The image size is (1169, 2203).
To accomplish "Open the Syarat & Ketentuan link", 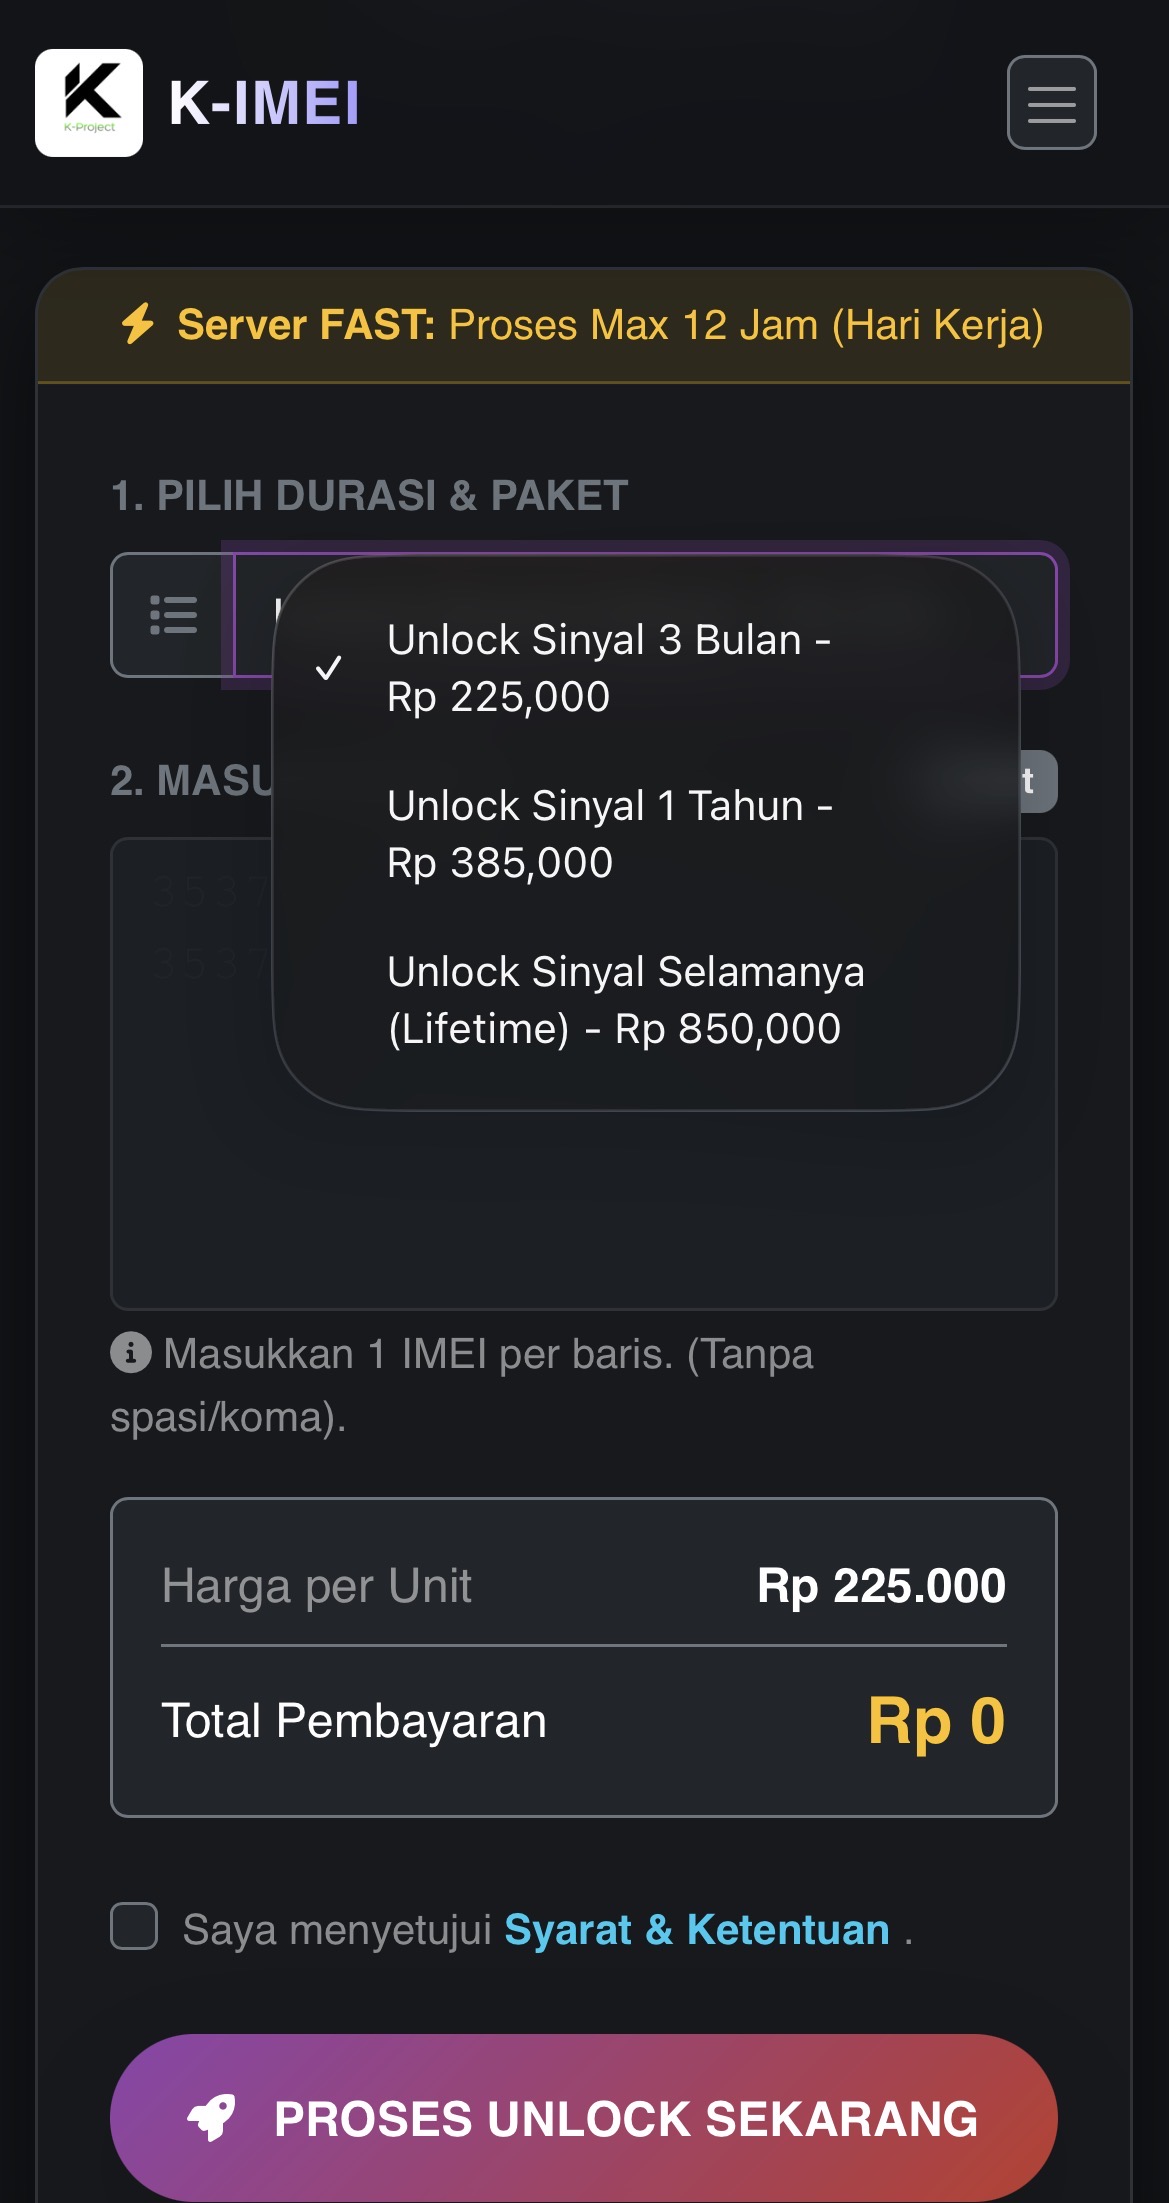I will tap(696, 1930).
